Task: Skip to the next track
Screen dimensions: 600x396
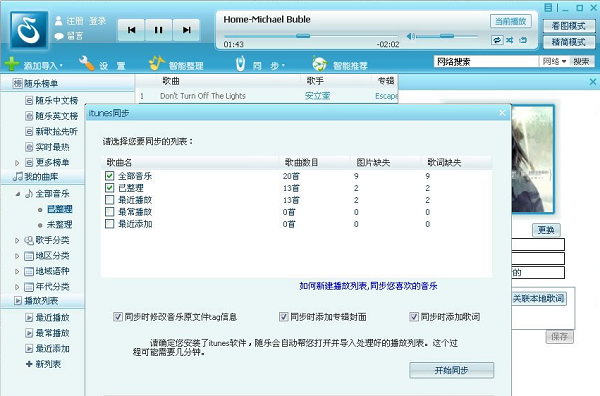Action: (x=186, y=30)
